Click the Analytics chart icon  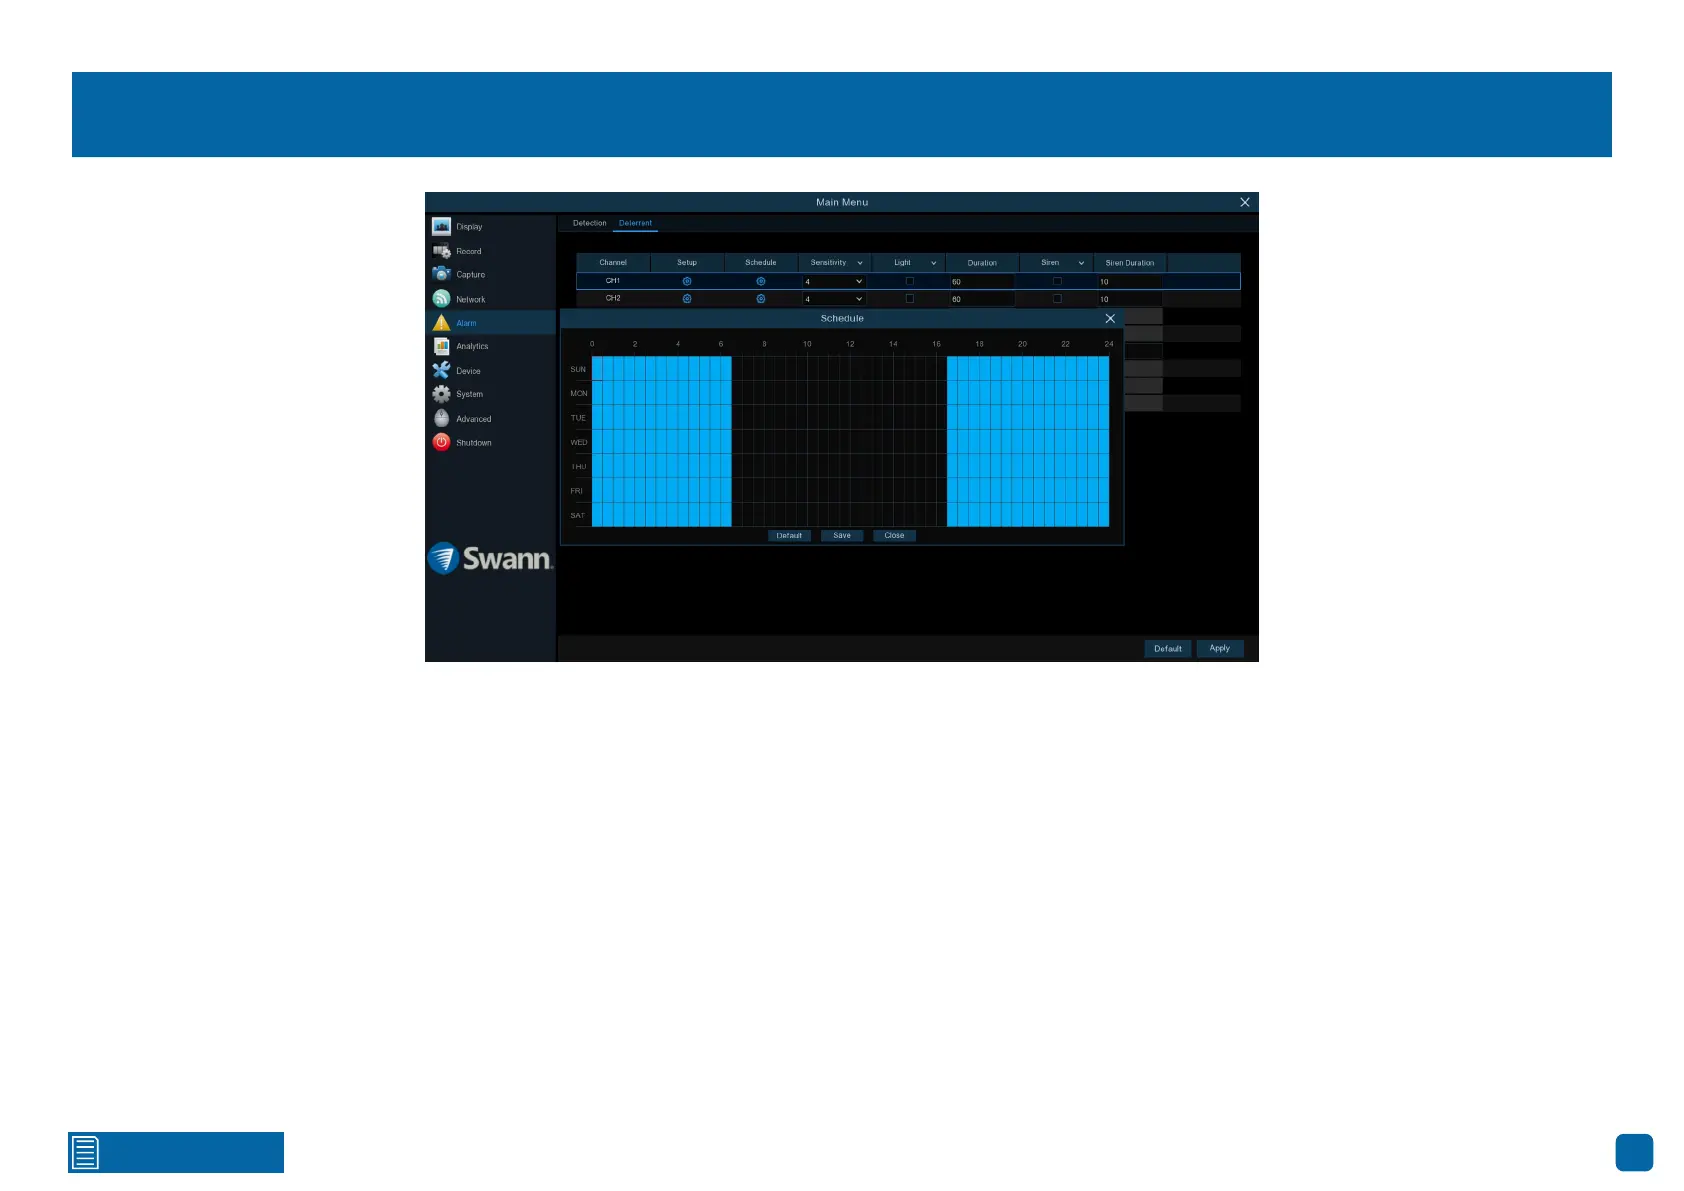[441, 346]
